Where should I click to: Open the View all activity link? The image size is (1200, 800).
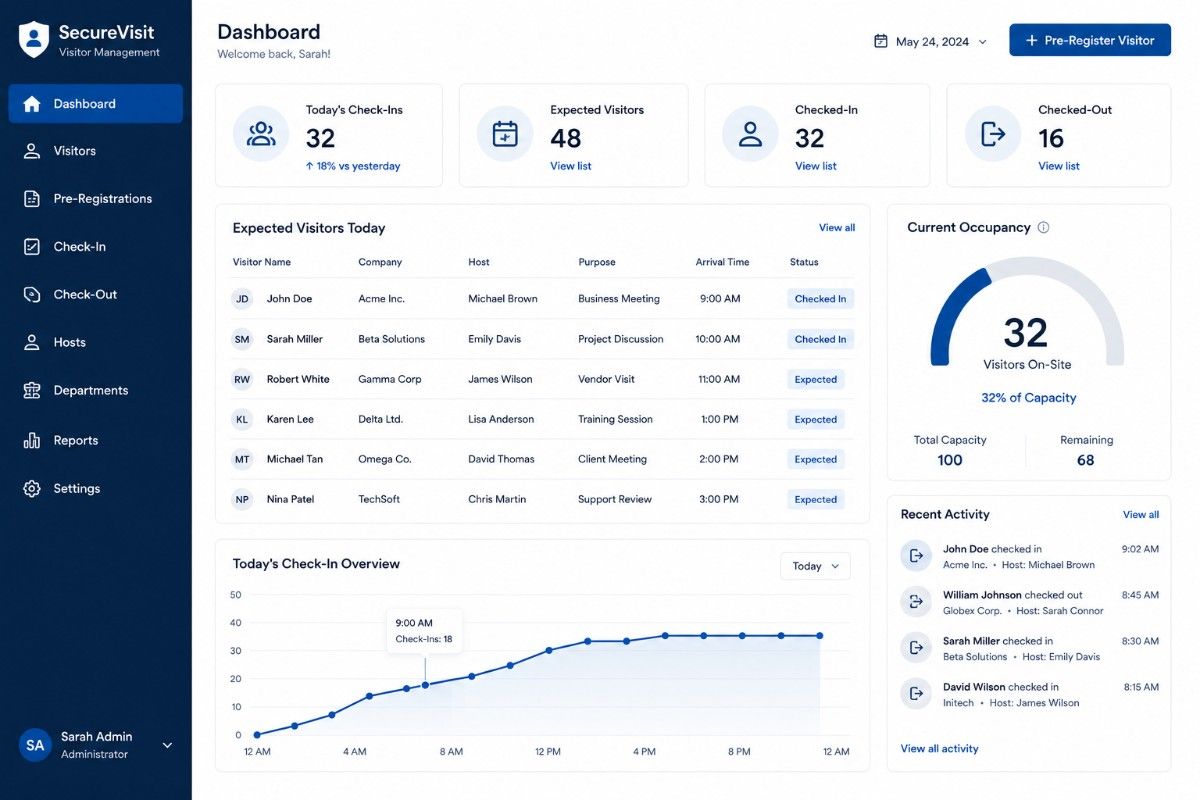coord(939,748)
